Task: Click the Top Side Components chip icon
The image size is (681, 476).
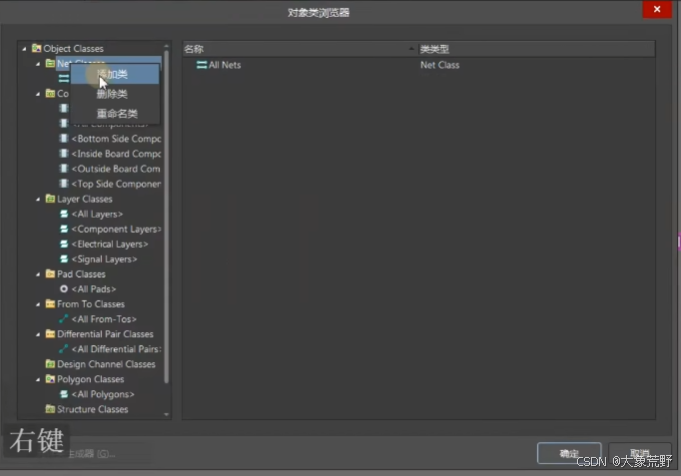Action: pos(64,184)
